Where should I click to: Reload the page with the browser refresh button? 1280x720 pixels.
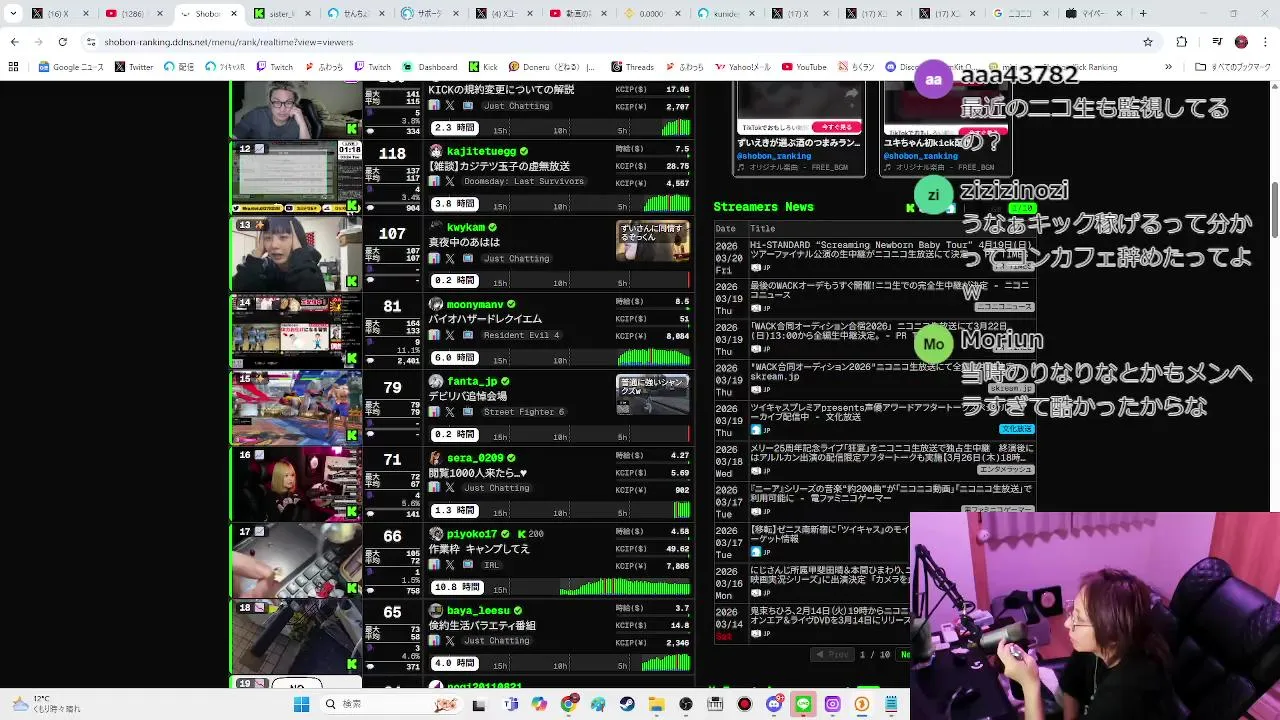click(x=62, y=42)
